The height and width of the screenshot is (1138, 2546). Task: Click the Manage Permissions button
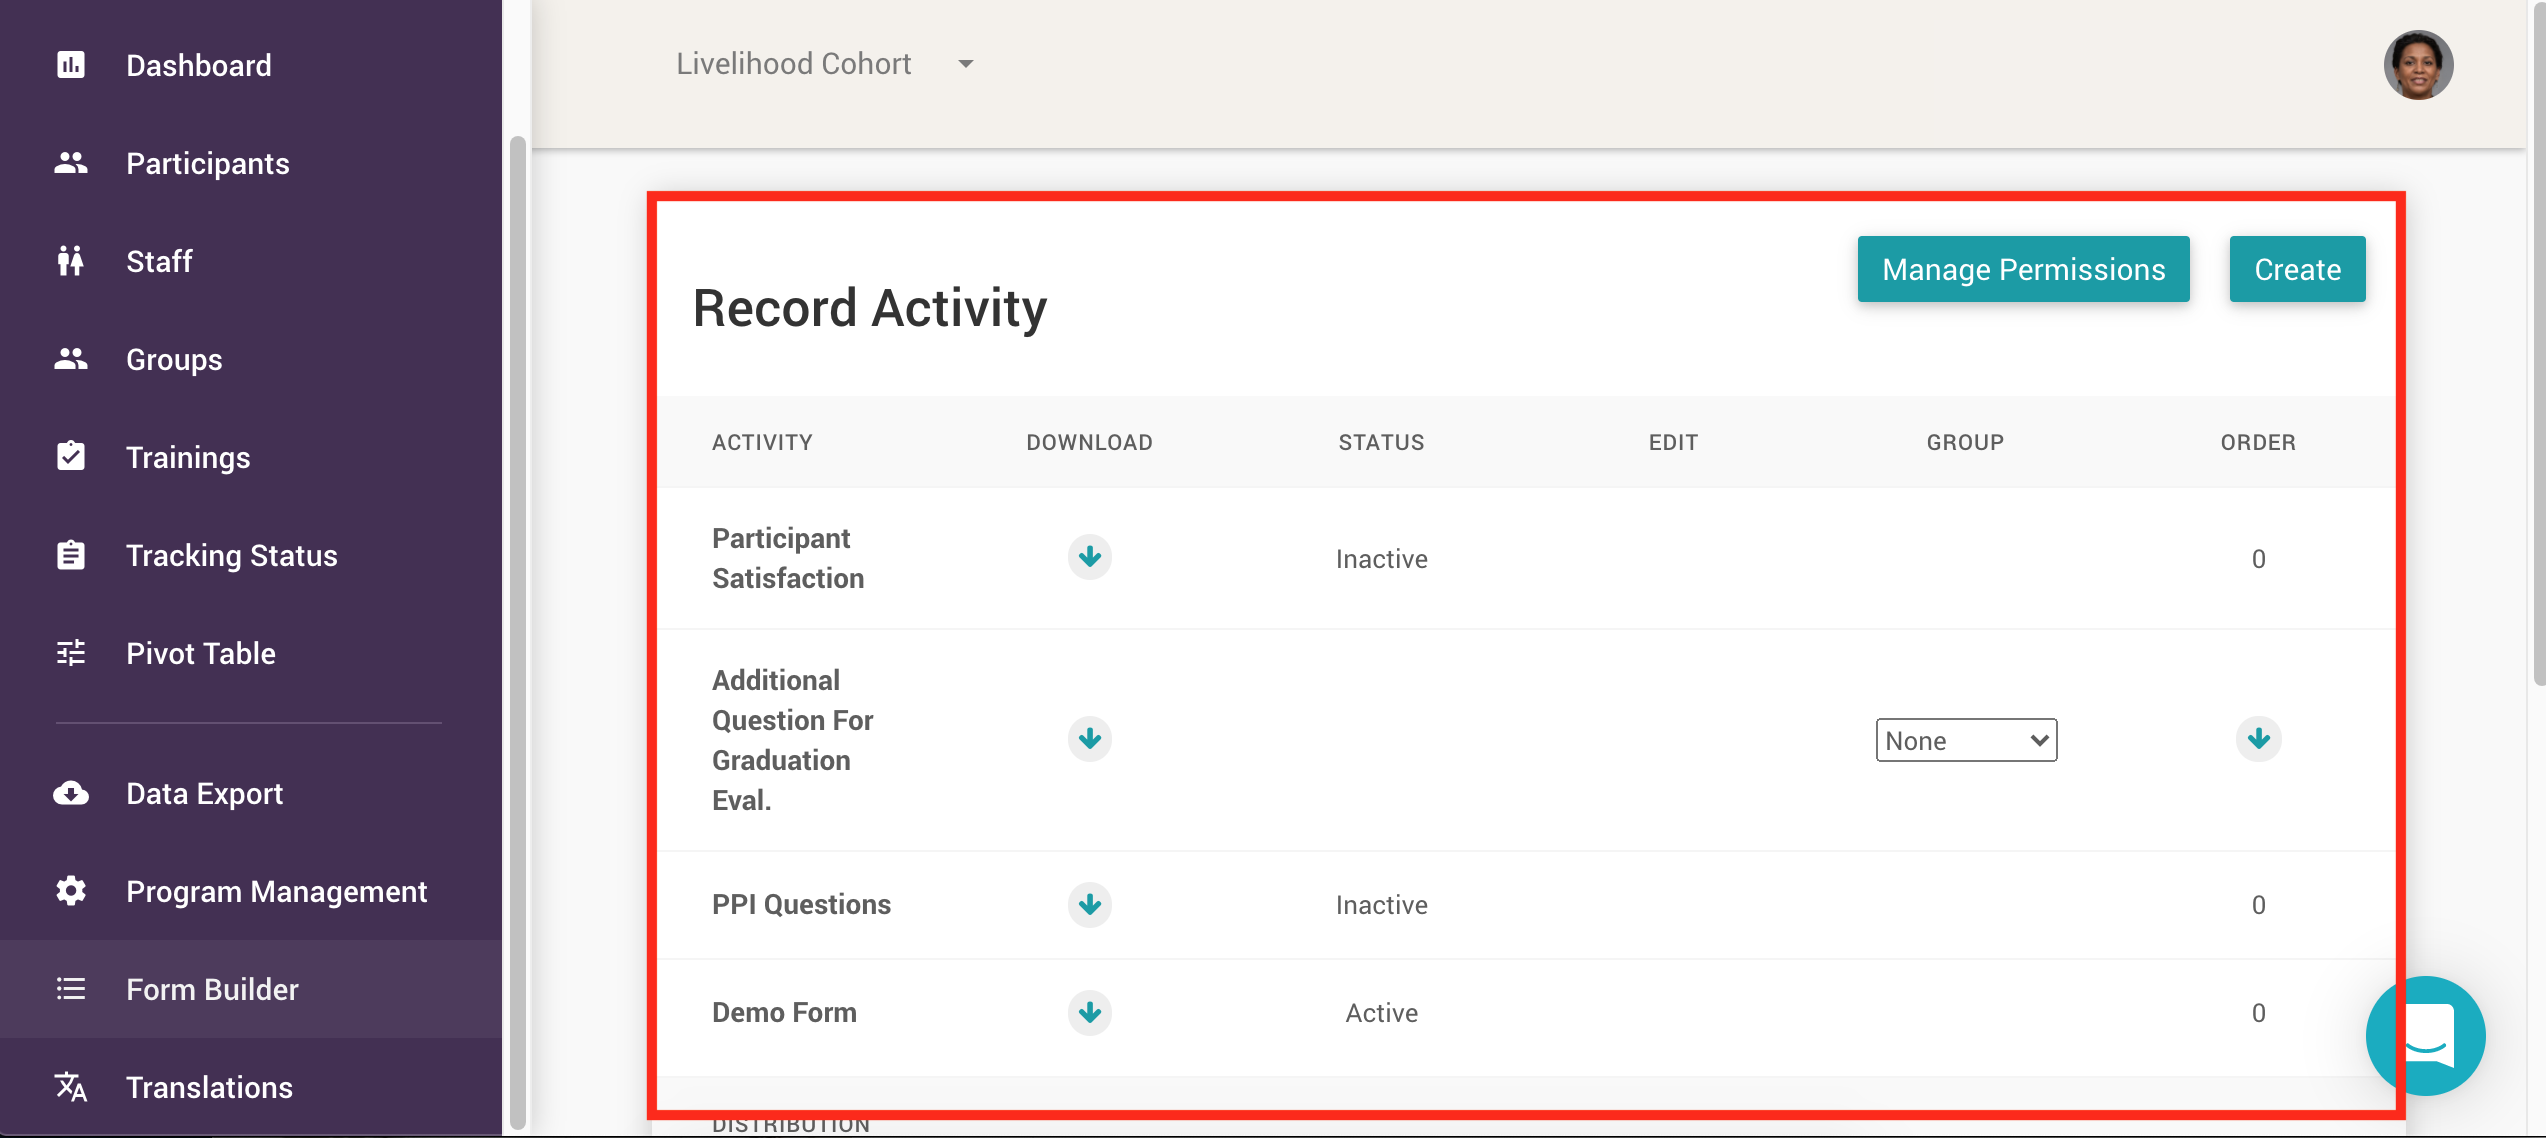point(2023,269)
